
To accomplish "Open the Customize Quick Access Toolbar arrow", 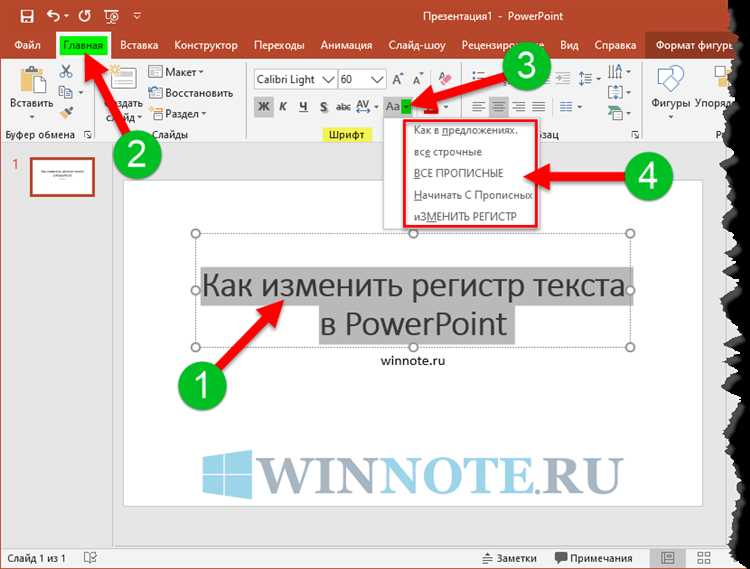I will (137, 16).
